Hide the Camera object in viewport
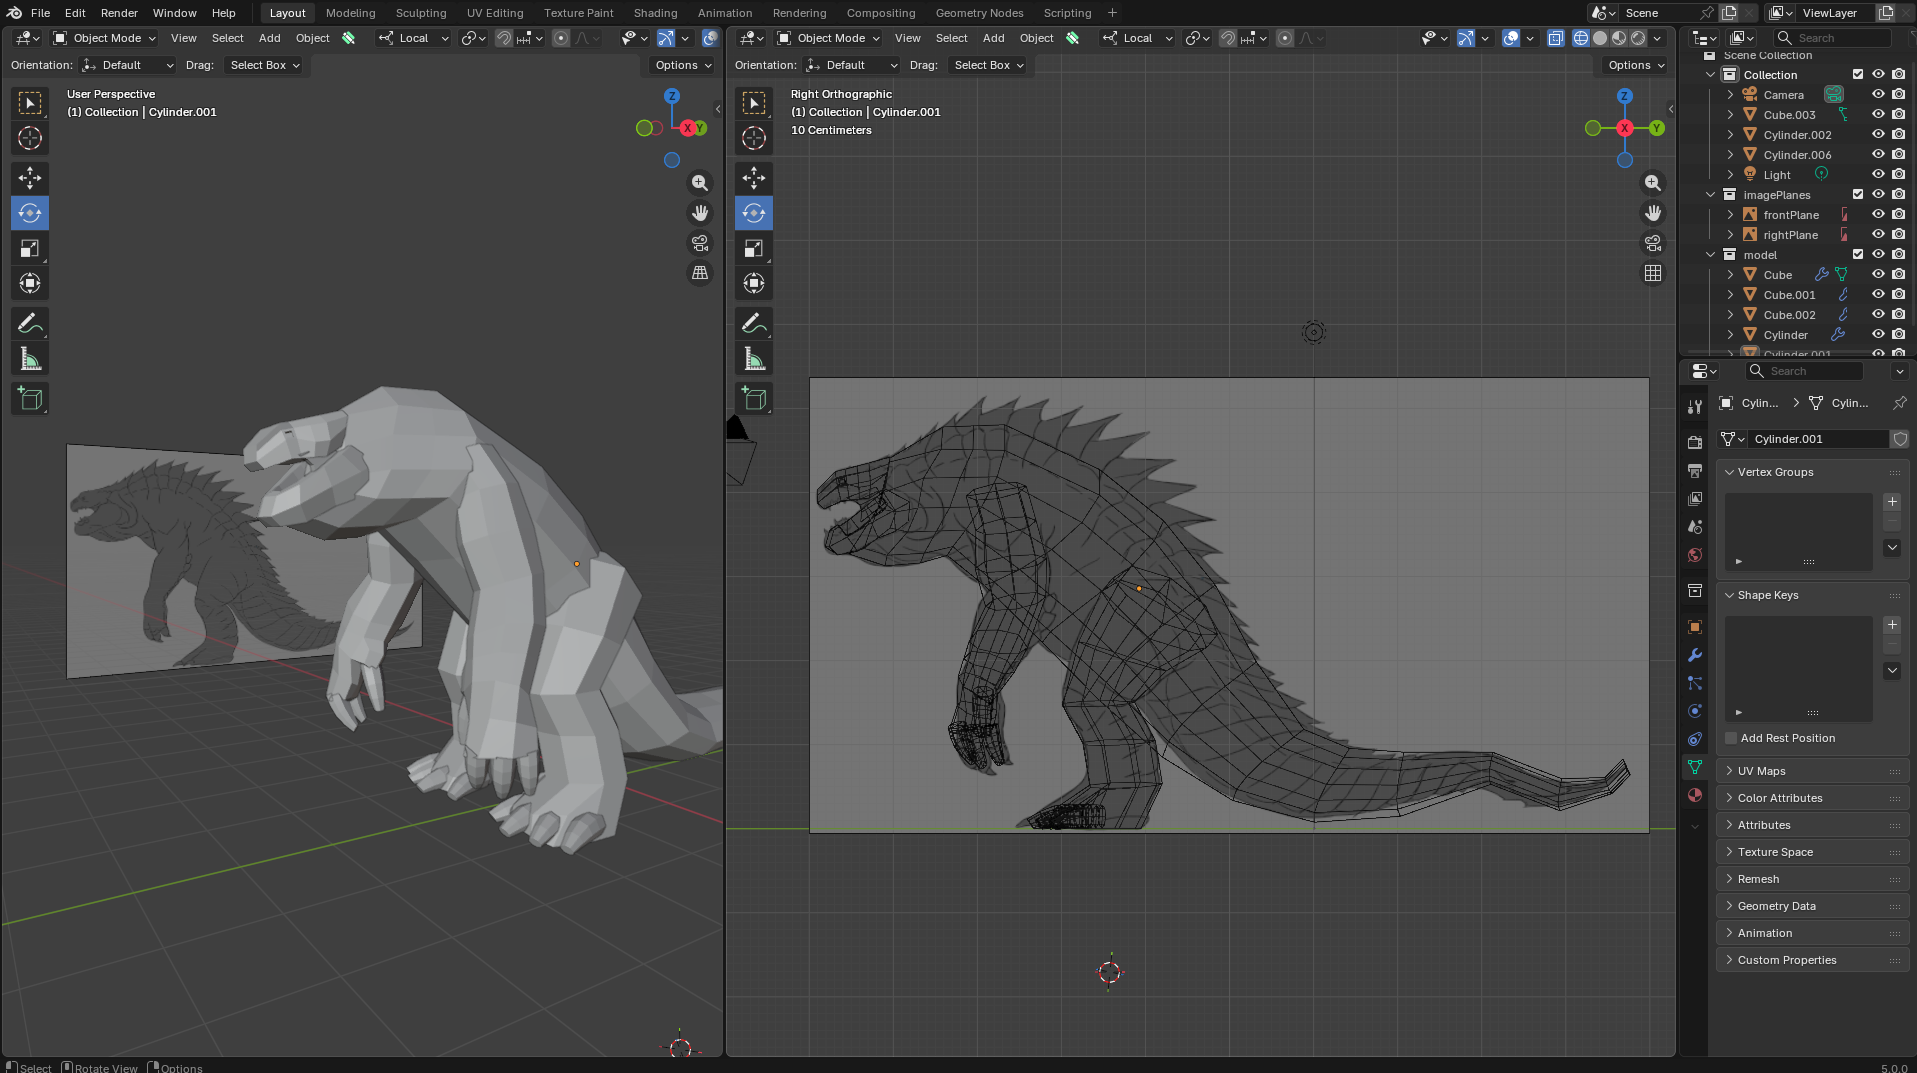 point(1878,94)
